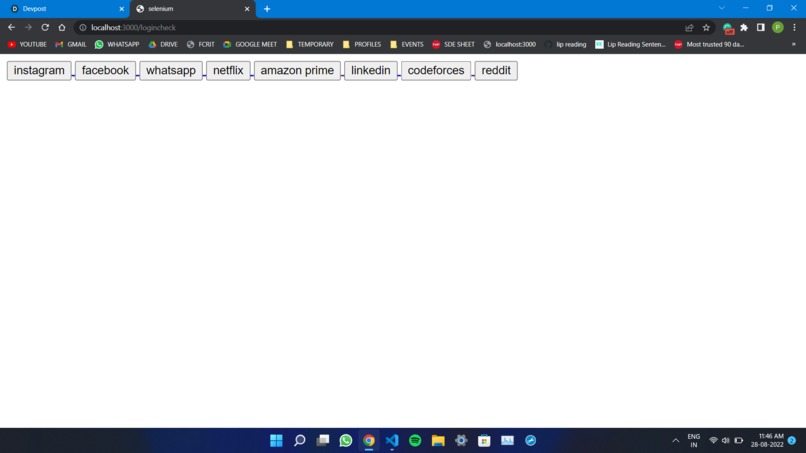
Task: Open the tab search dropdown
Action: [x=722, y=8]
